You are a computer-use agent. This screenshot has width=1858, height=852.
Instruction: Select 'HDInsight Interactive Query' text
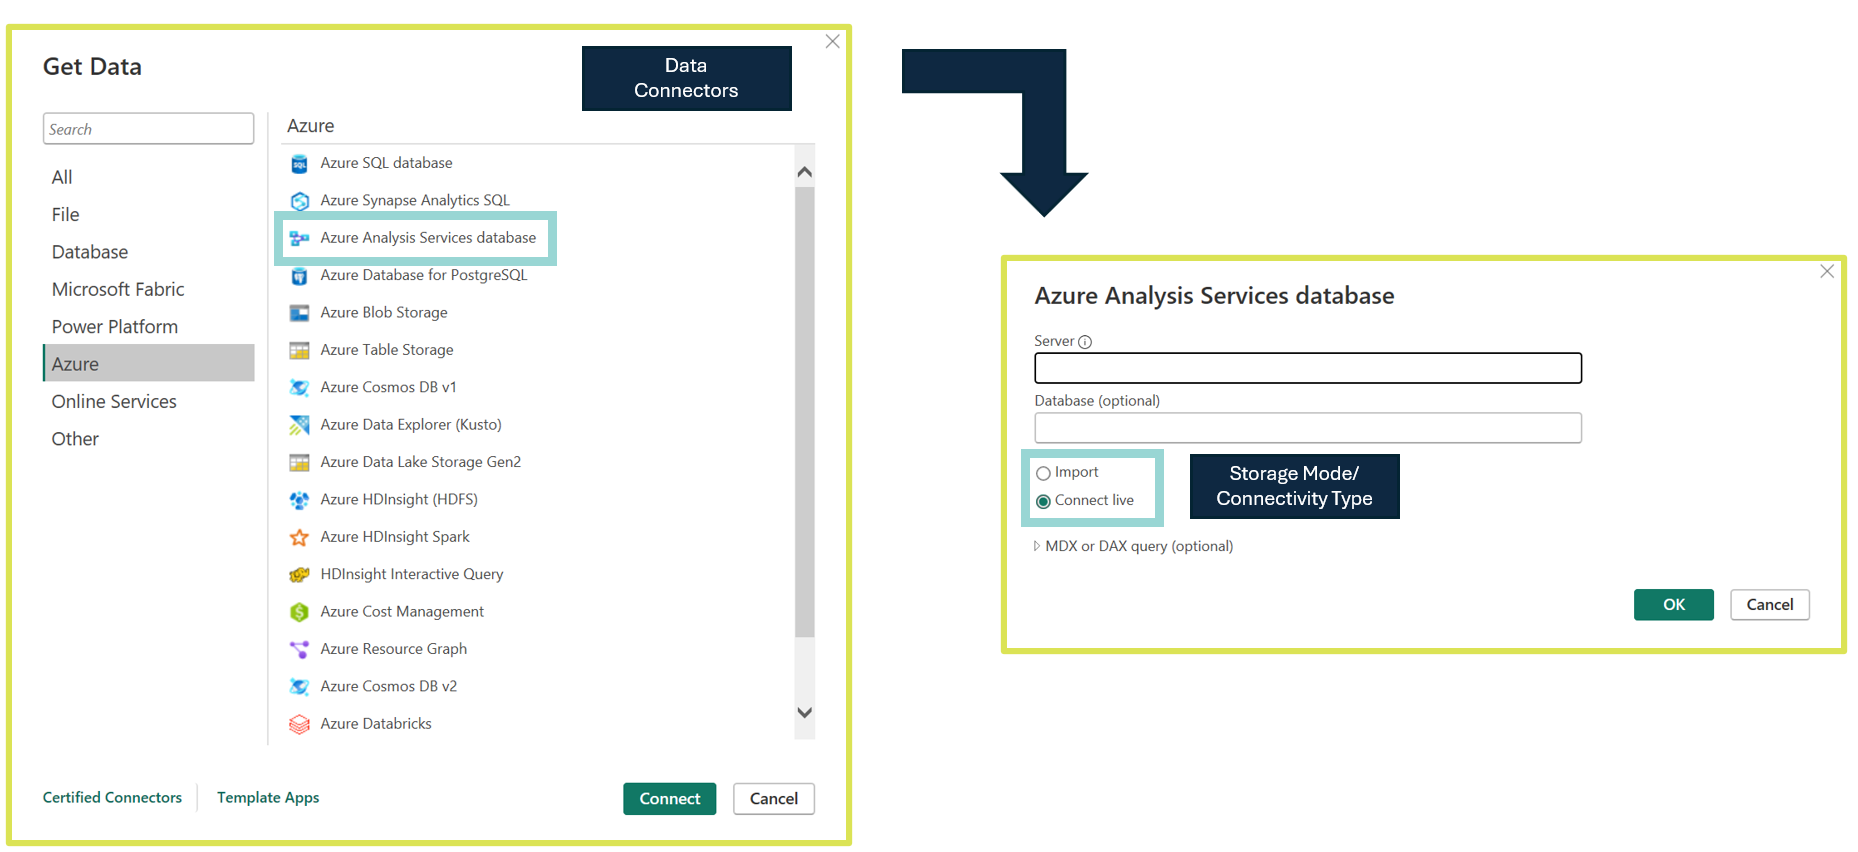click(x=412, y=575)
